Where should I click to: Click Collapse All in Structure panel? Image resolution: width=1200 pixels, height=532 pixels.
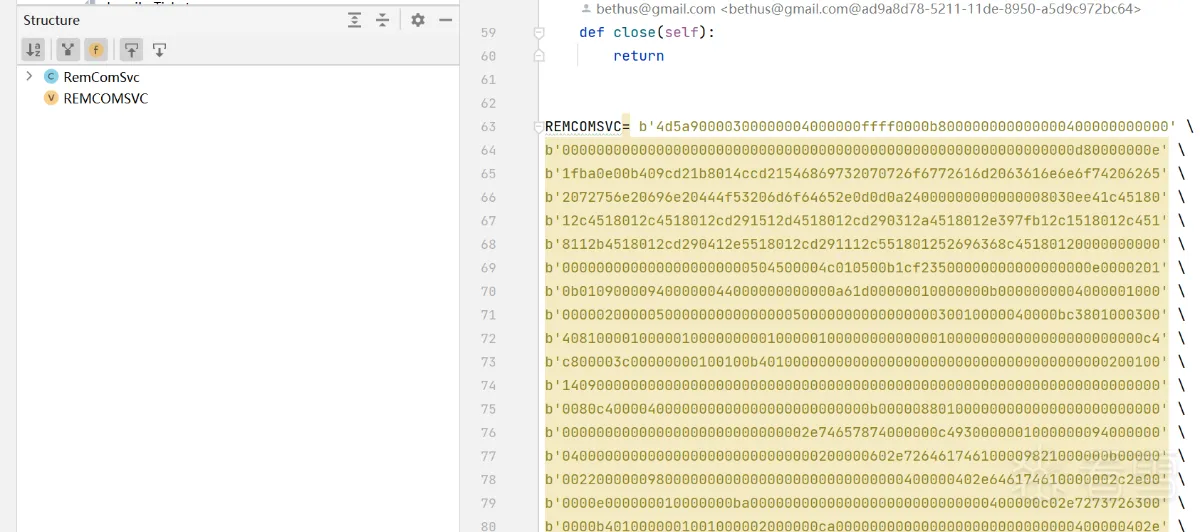(x=383, y=20)
